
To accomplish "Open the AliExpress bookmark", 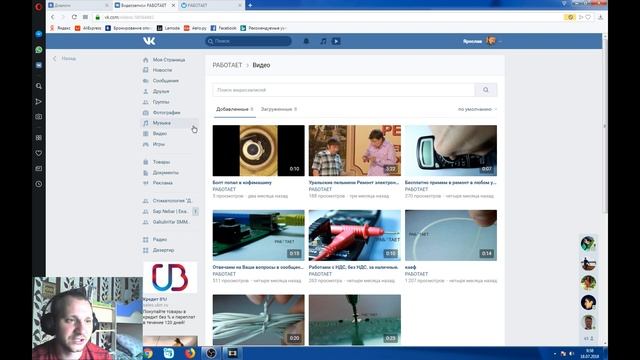I will pyautogui.click(x=88, y=28).
